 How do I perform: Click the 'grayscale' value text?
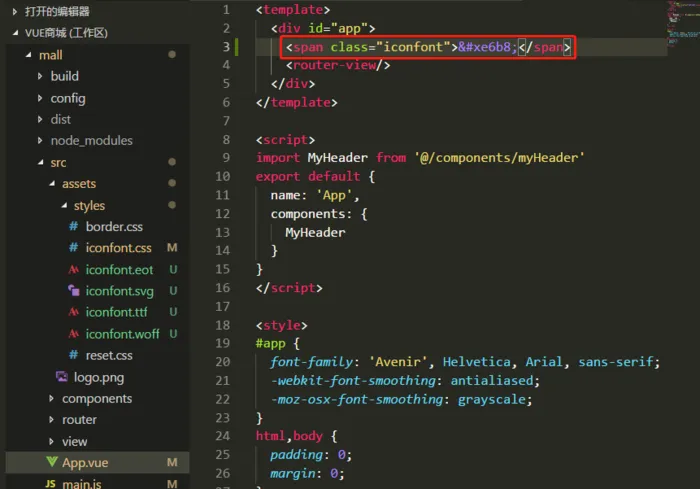pos(492,399)
